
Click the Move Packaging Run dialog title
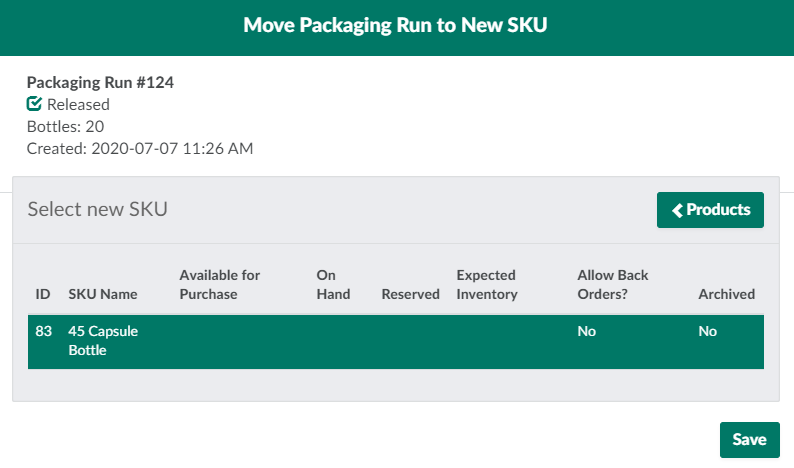tap(396, 27)
